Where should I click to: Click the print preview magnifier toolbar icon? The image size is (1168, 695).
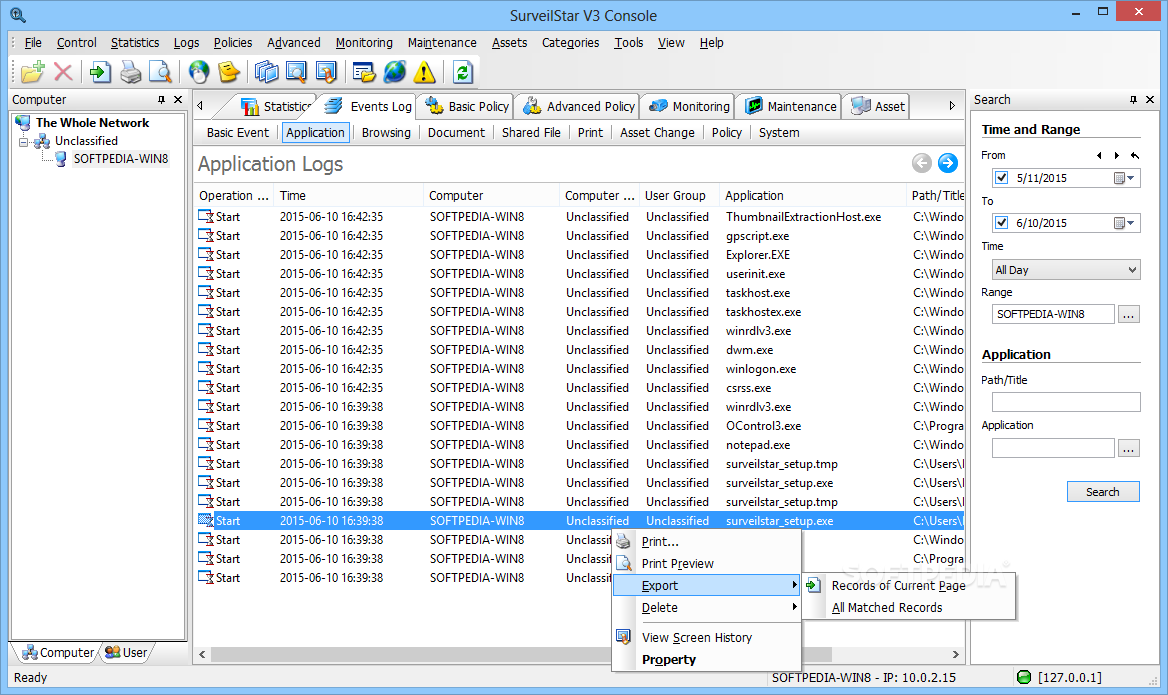tap(160, 72)
